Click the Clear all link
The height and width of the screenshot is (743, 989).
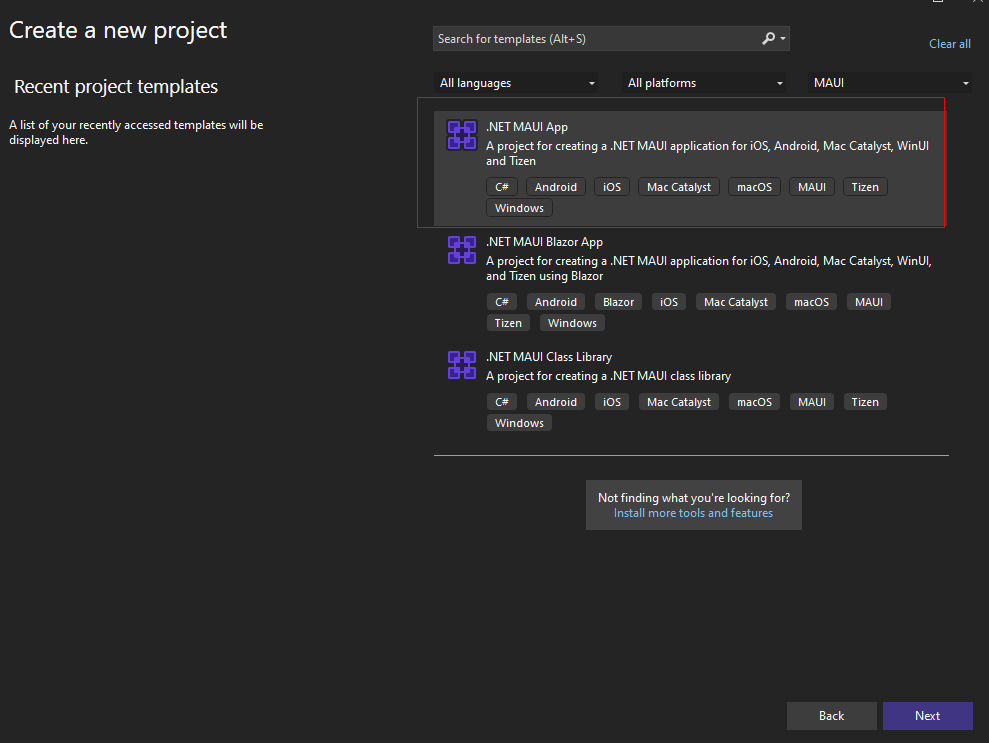949,44
